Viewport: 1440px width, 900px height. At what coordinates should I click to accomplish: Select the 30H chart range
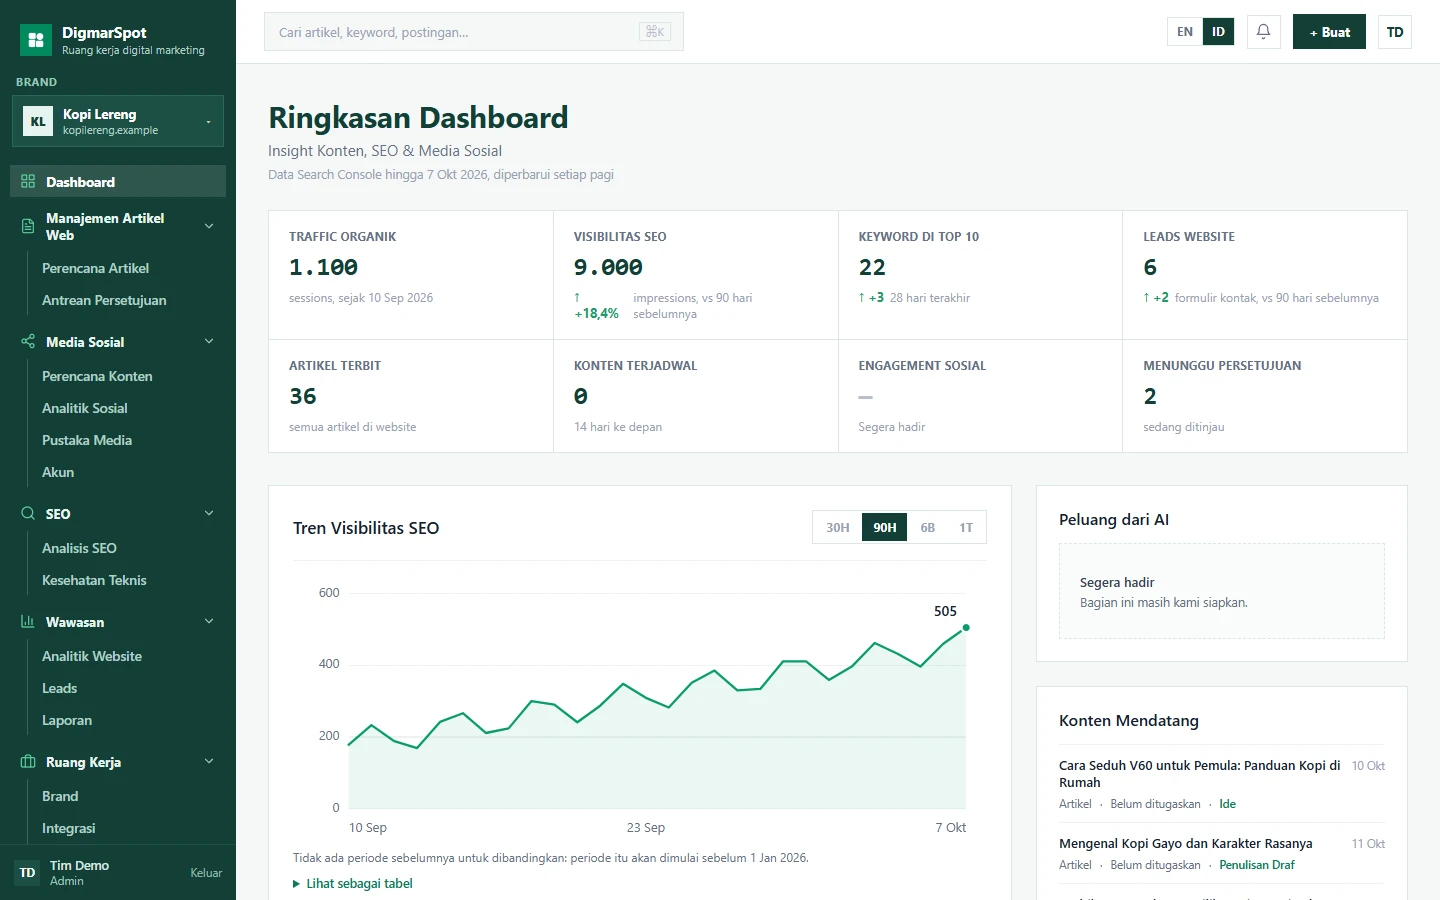coord(838,528)
